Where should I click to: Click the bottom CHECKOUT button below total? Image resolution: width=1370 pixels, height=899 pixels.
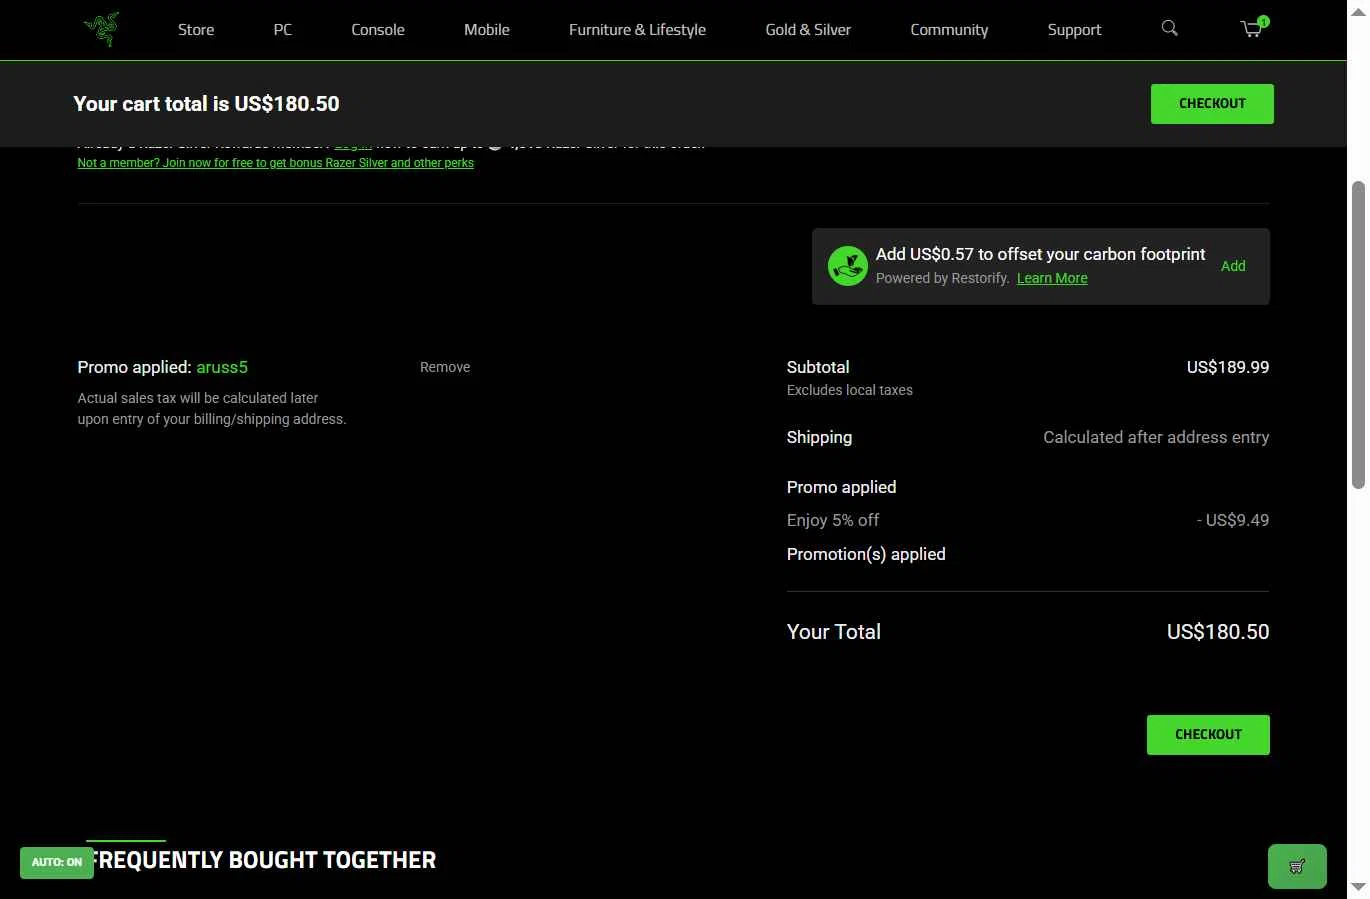coord(1208,735)
